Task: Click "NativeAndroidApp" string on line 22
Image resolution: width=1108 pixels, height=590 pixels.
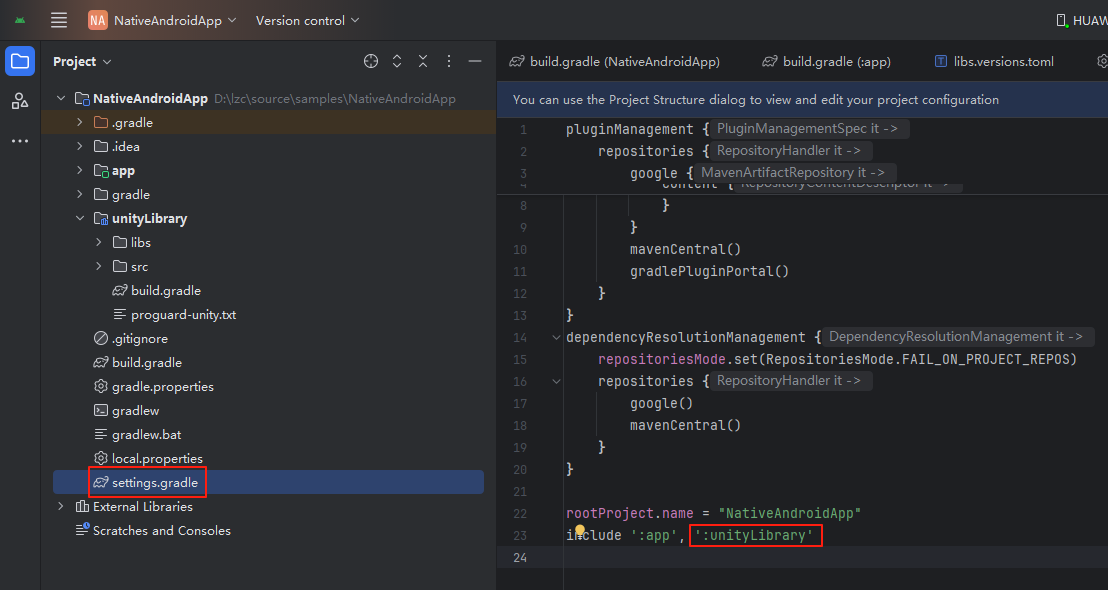Action: pos(789,514)
